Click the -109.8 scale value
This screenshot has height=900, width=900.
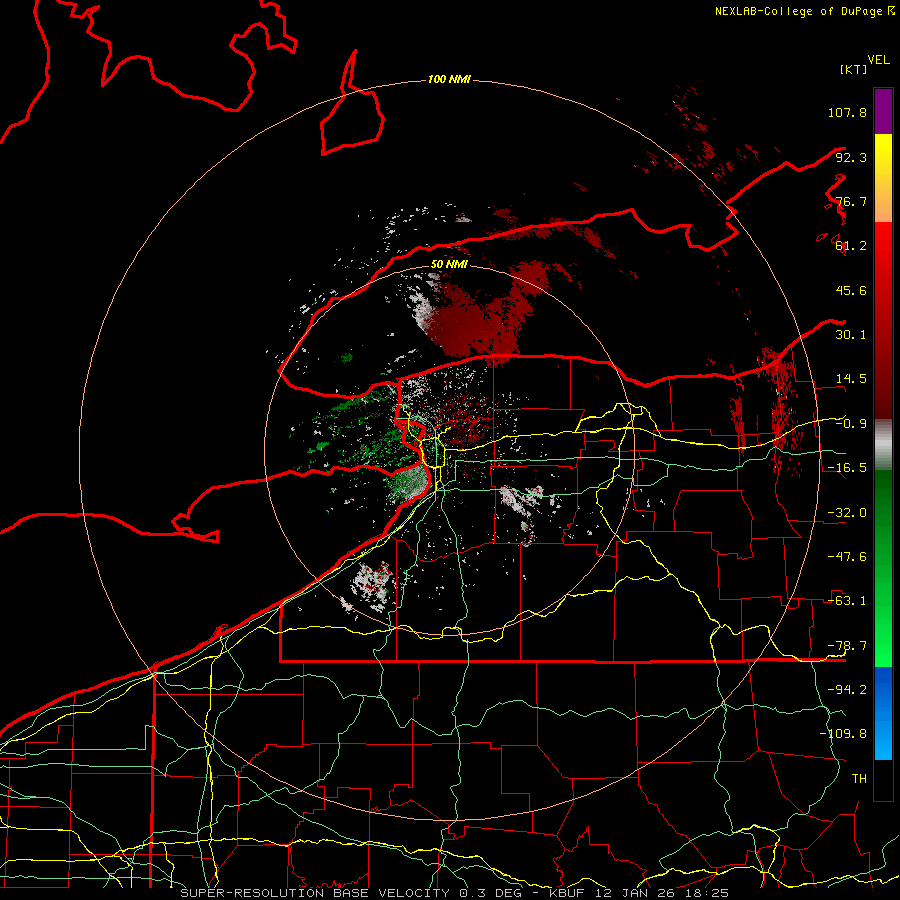[x=843, y=734]
